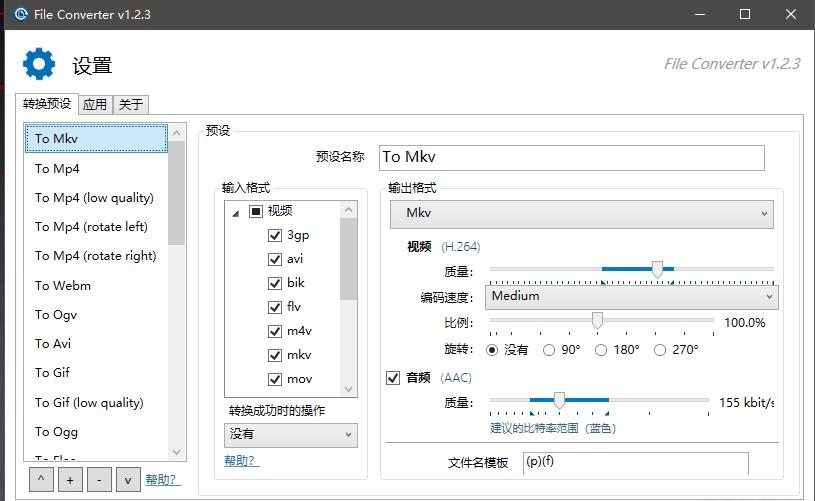The width and height of the screenshot is (815, 501).
Task: Move preset up with the ^ button
Action: [x=41, y=480]
